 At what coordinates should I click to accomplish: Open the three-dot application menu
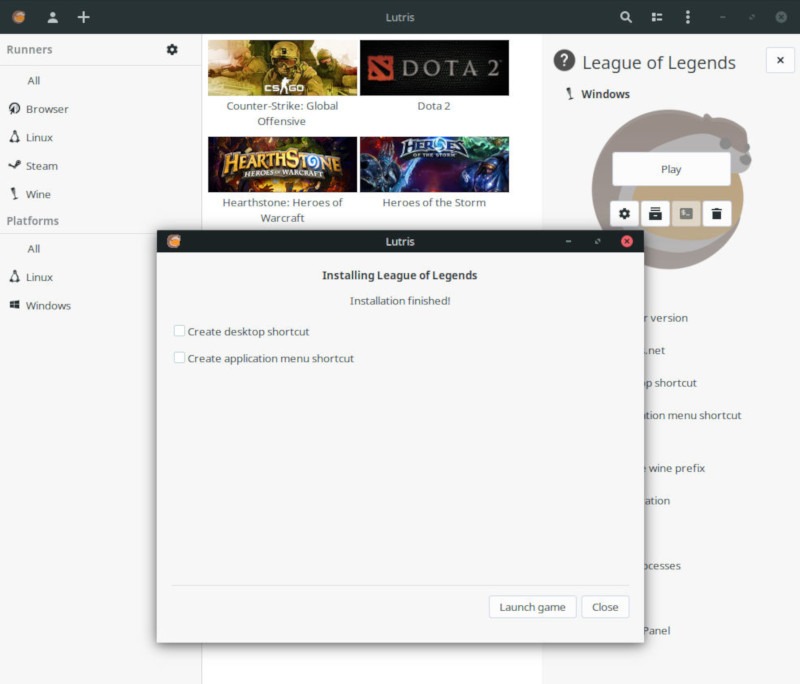(x=687, y=17)
